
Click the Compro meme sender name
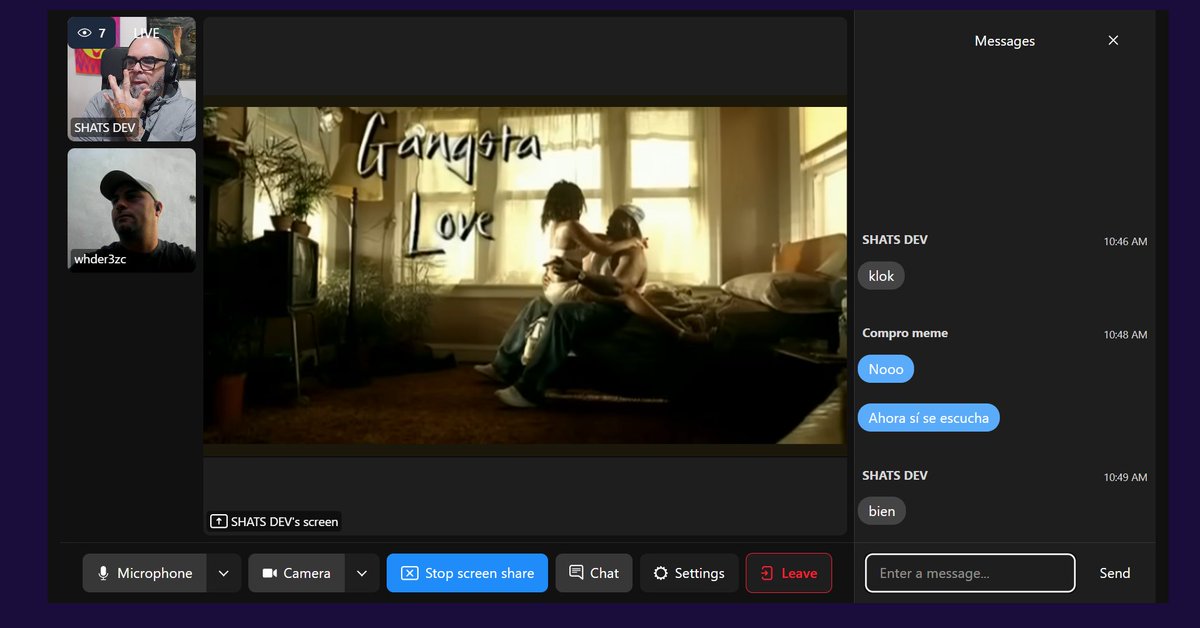(905, 333)
